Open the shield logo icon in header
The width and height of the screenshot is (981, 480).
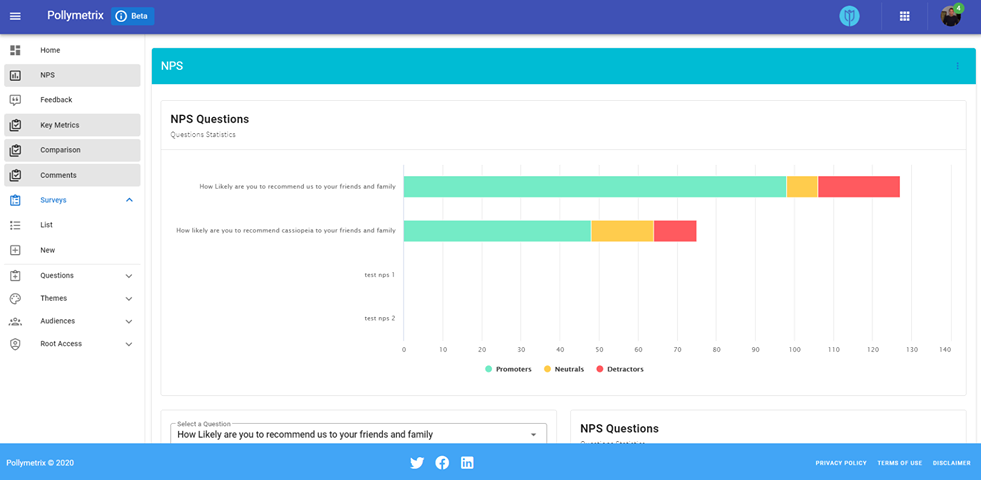(x=849, y=16)
